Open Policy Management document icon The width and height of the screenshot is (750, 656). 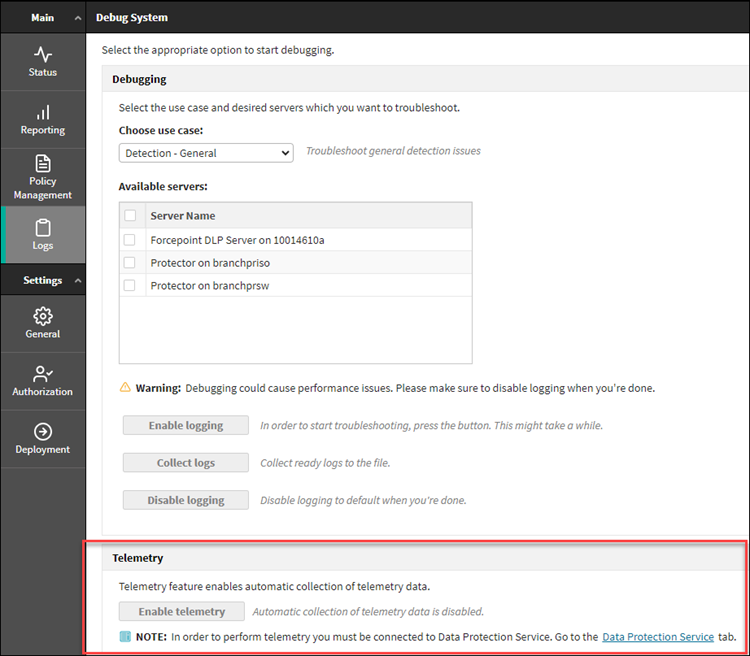pos(43,163)
